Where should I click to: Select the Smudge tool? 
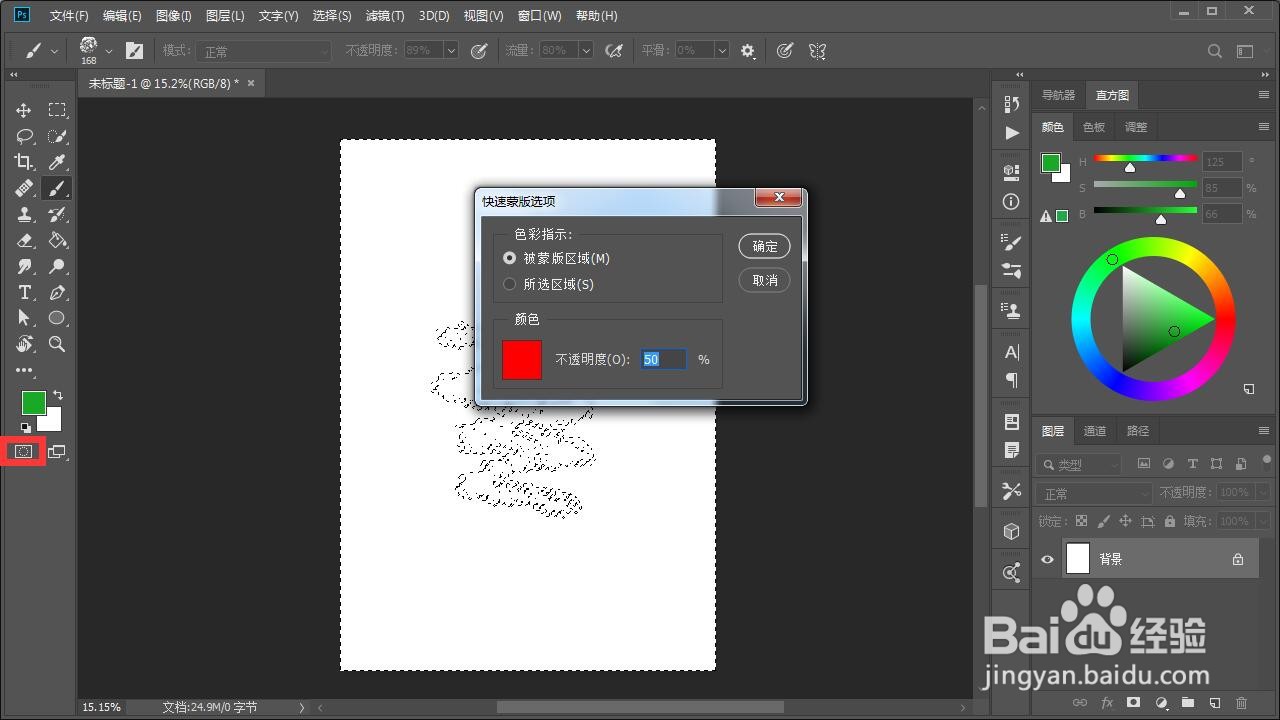[24, 266]
